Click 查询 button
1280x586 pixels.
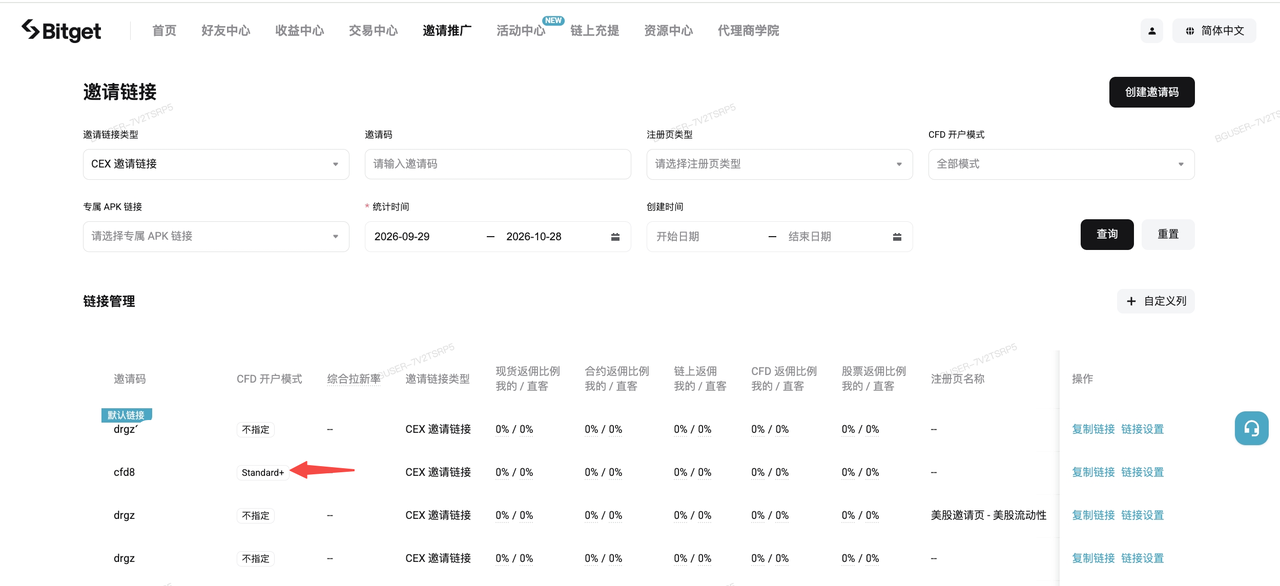[x=1107, y=234]
